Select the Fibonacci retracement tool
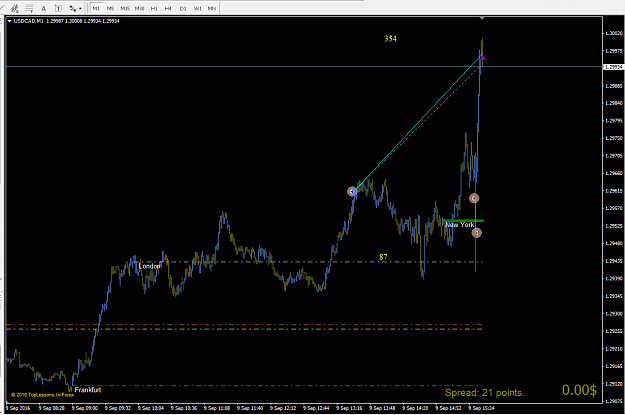625x415 pixels. click(29, 8)
